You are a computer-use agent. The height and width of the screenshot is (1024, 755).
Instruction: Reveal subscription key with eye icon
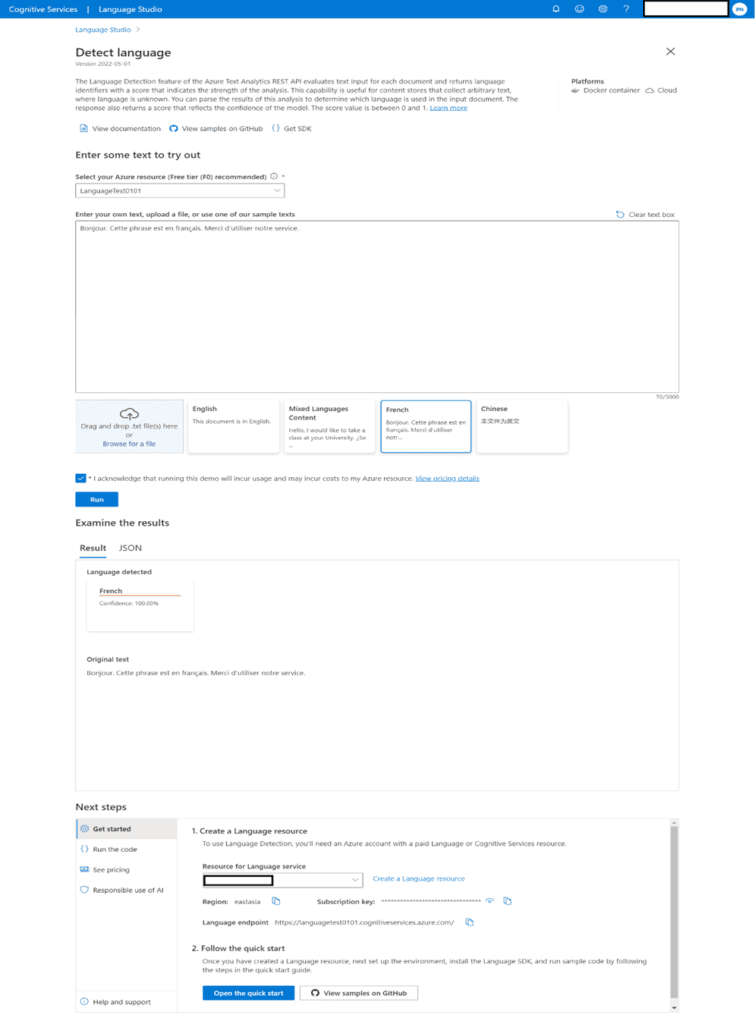pyautogui.click(x=490, y=901)
